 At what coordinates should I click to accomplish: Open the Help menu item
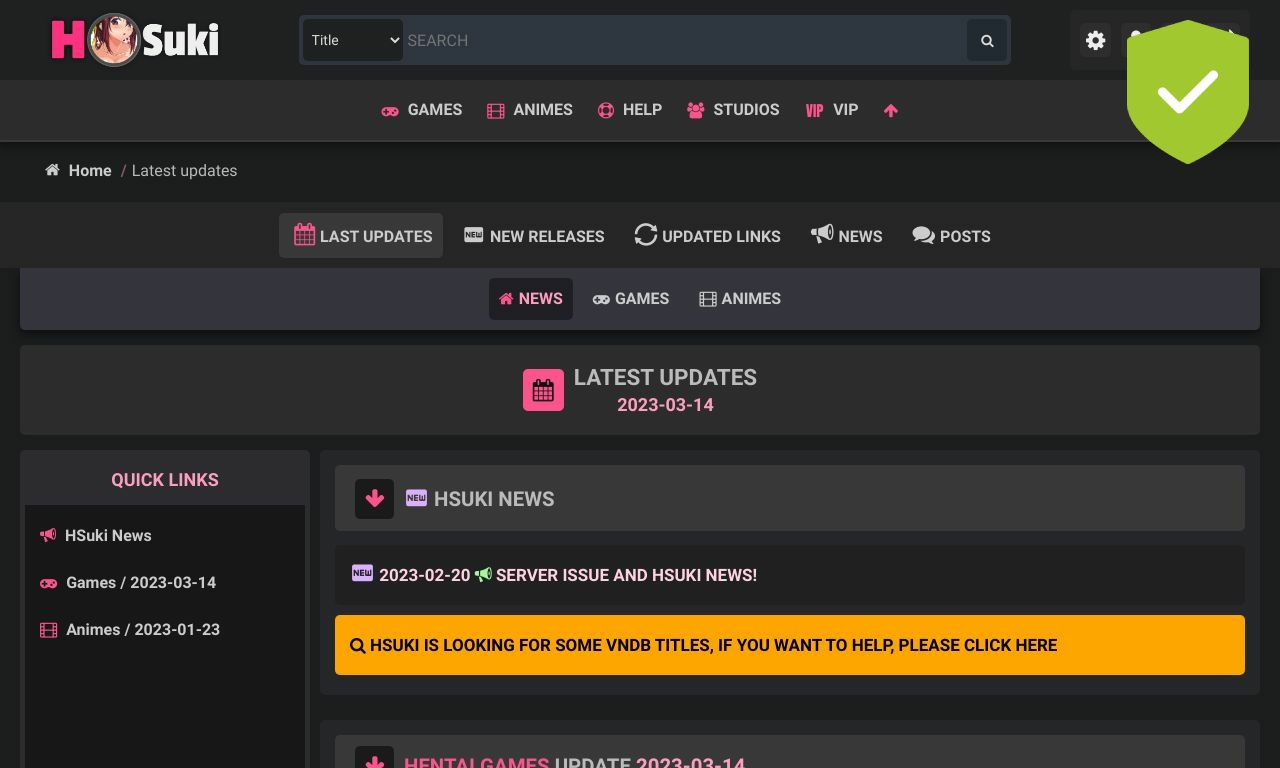630,110
